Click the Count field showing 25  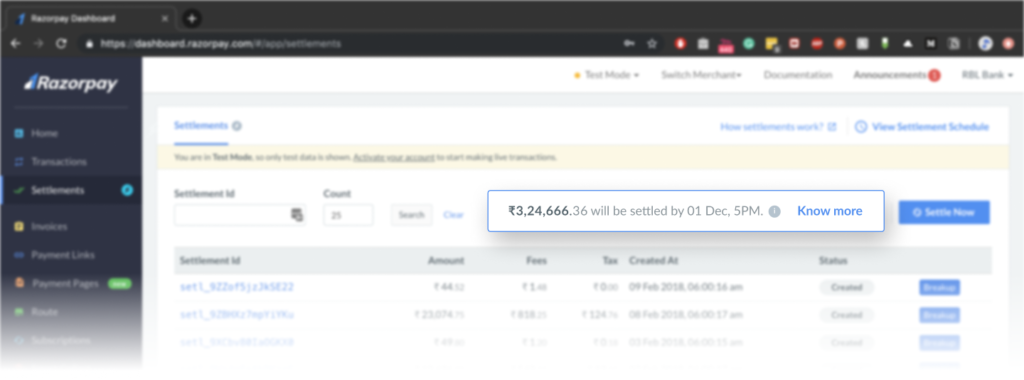348,215
